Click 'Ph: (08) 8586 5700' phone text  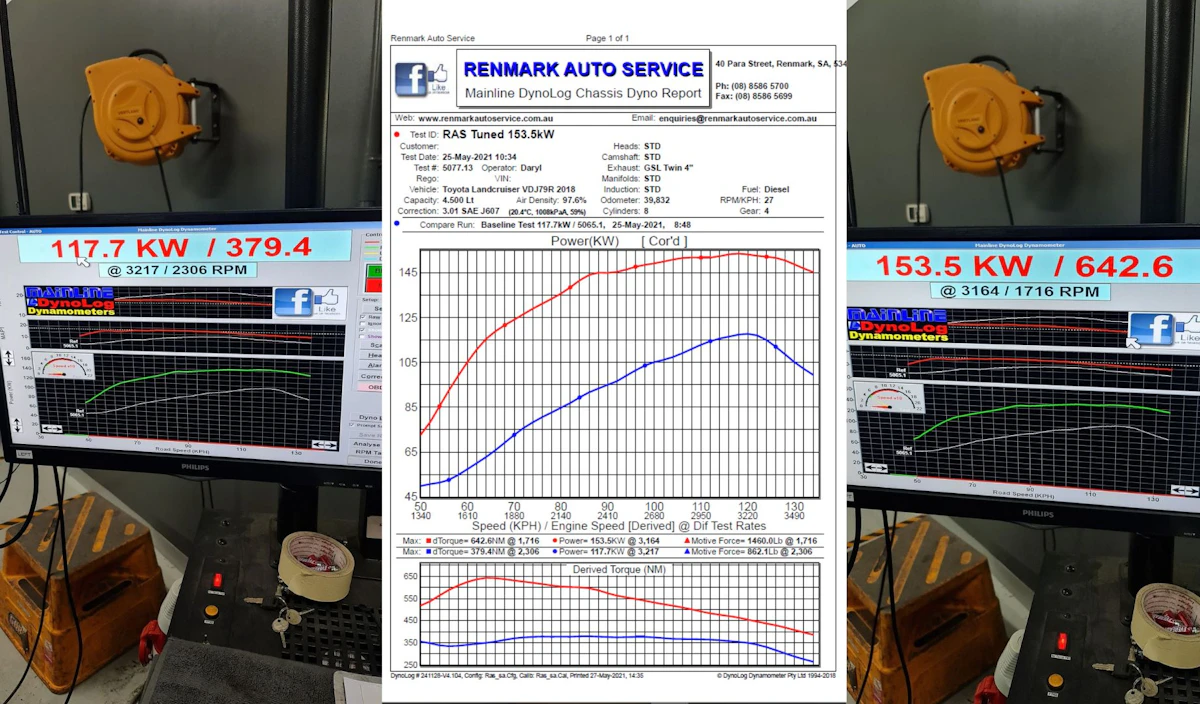(752, 87)
